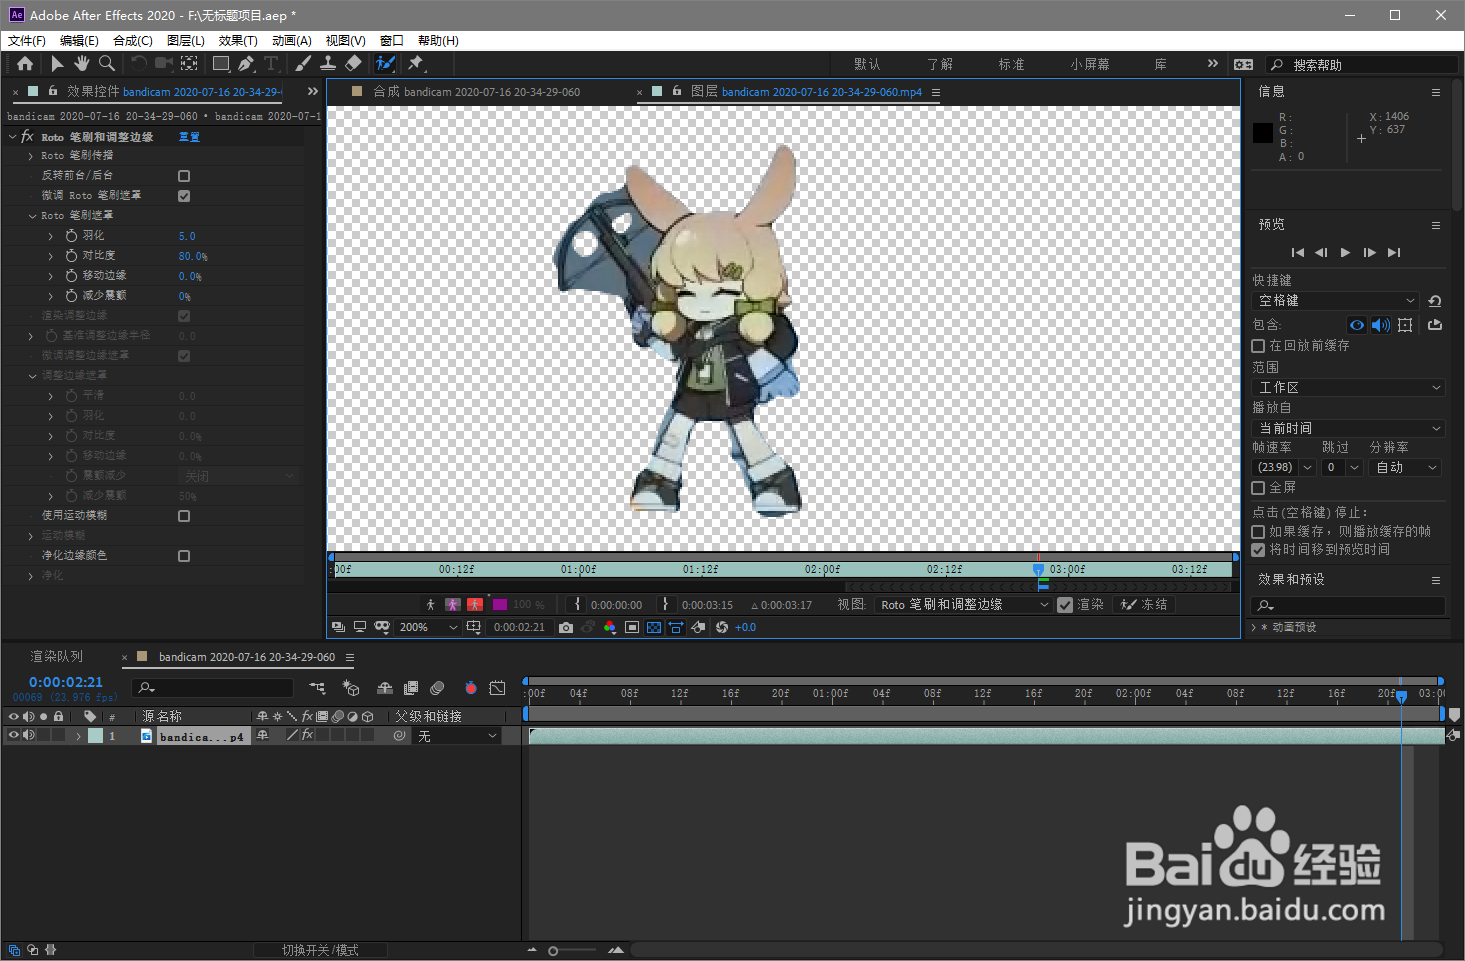Select the Puppet Pin tool
The width and height of the screenshot is (1465, 961).
pos(416,63)
